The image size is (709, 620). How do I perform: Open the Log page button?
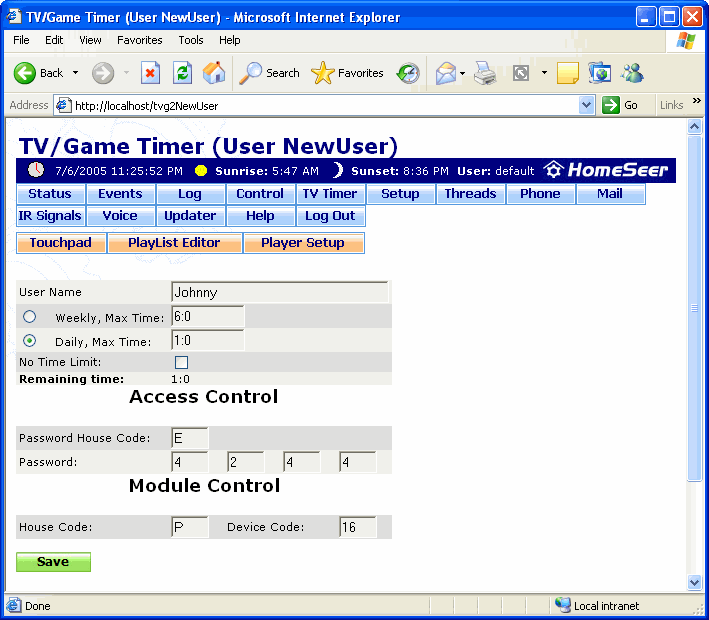tap(190, 194)
